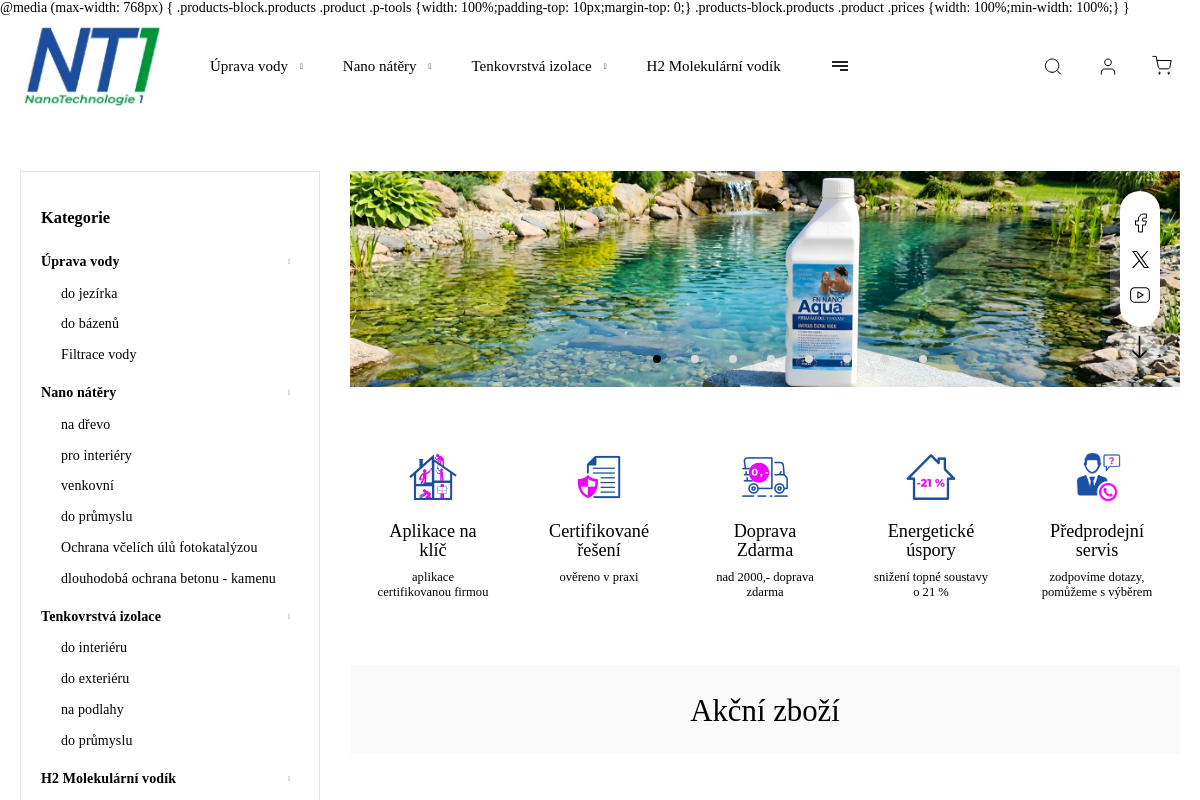Open the NT1 NanoTechnologie logo homepage

[x=92, y=66]
